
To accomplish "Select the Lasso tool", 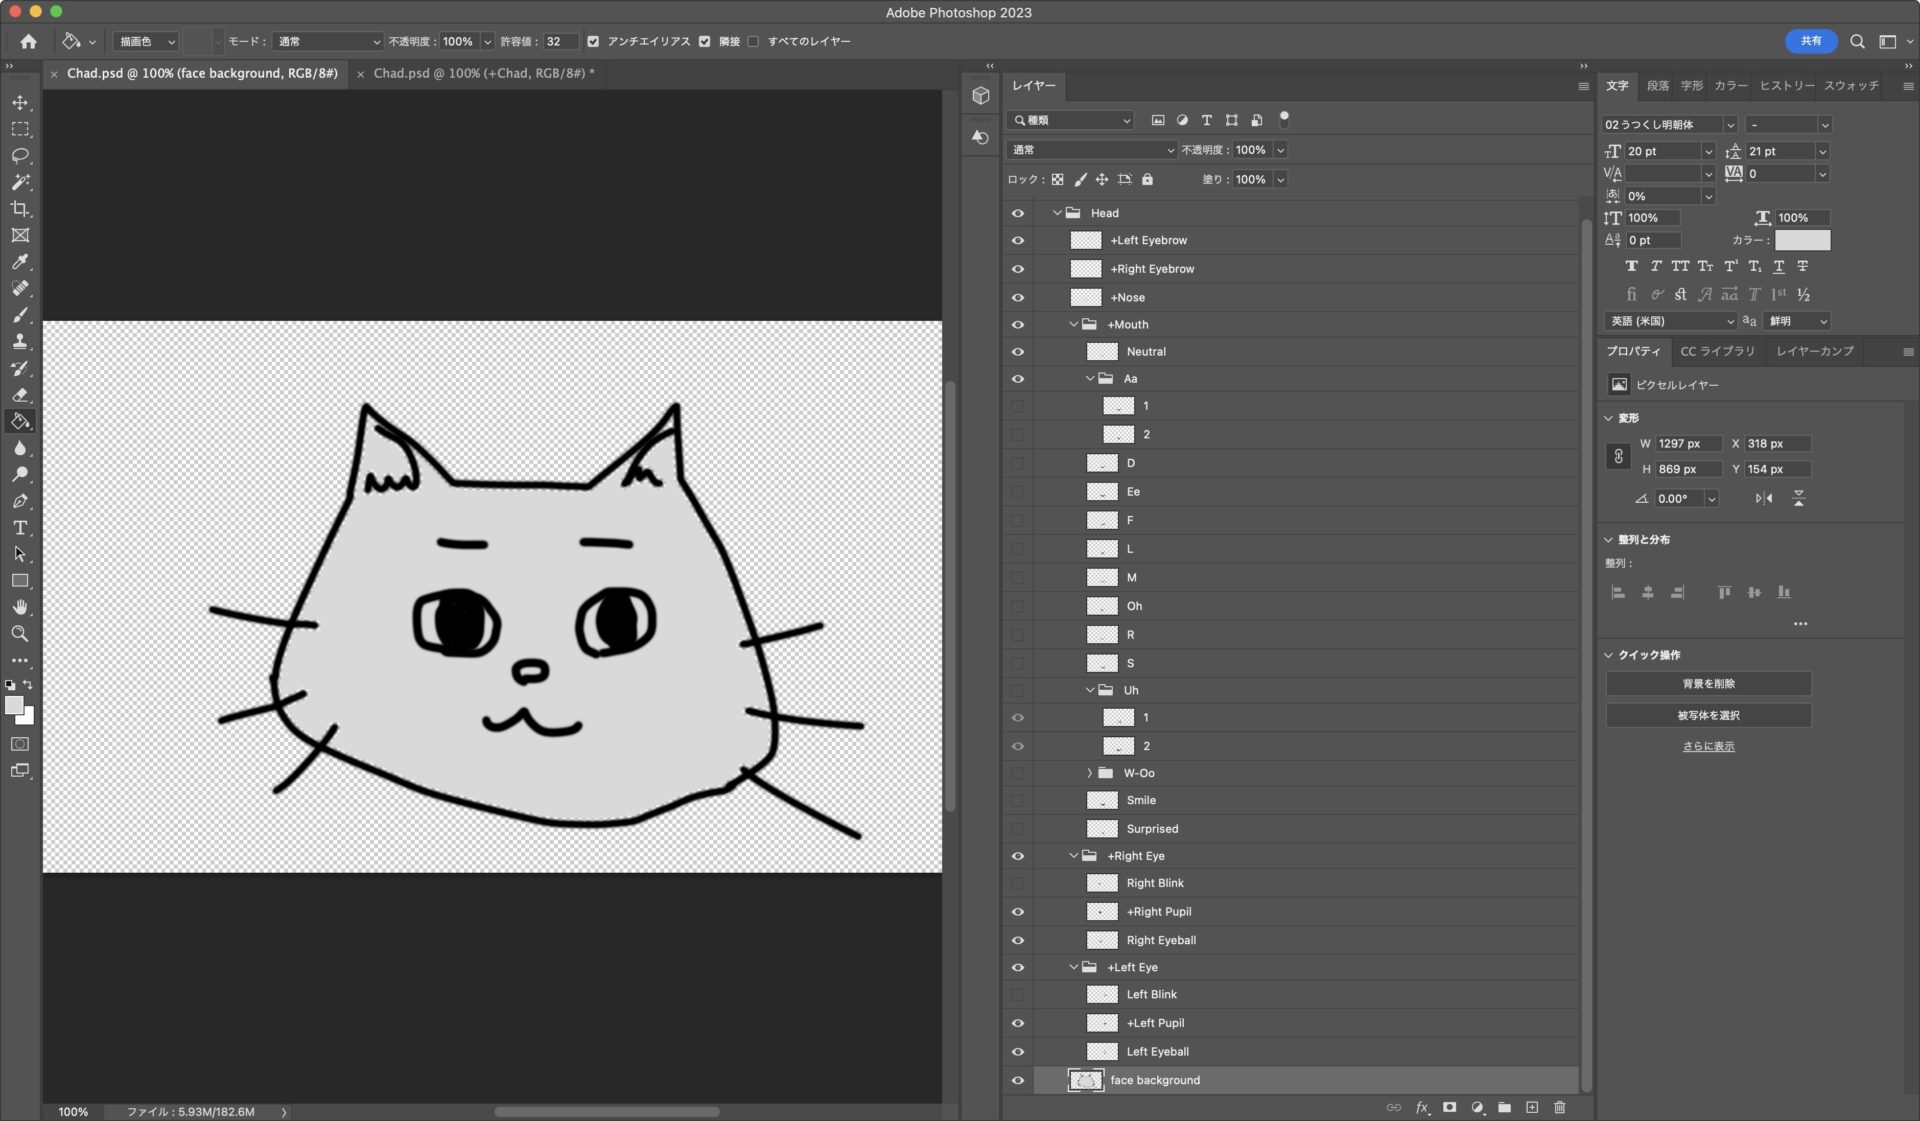I will [20, 155].
